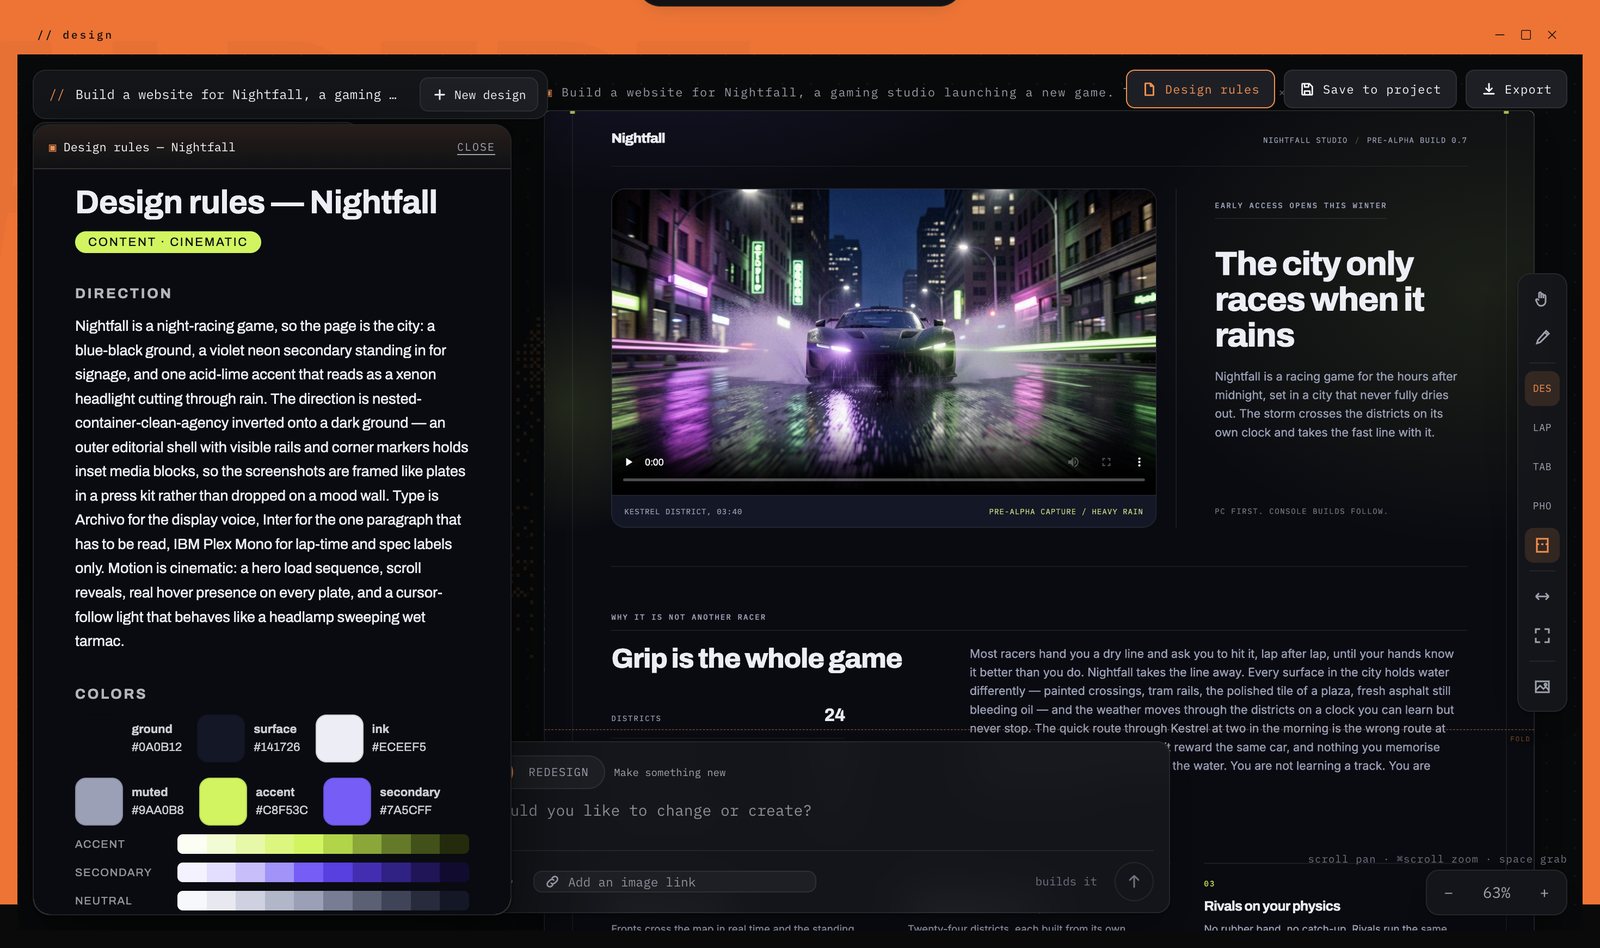
Task: Click the CONTENT · CINEMATIC badge
Action: [168, 242]
